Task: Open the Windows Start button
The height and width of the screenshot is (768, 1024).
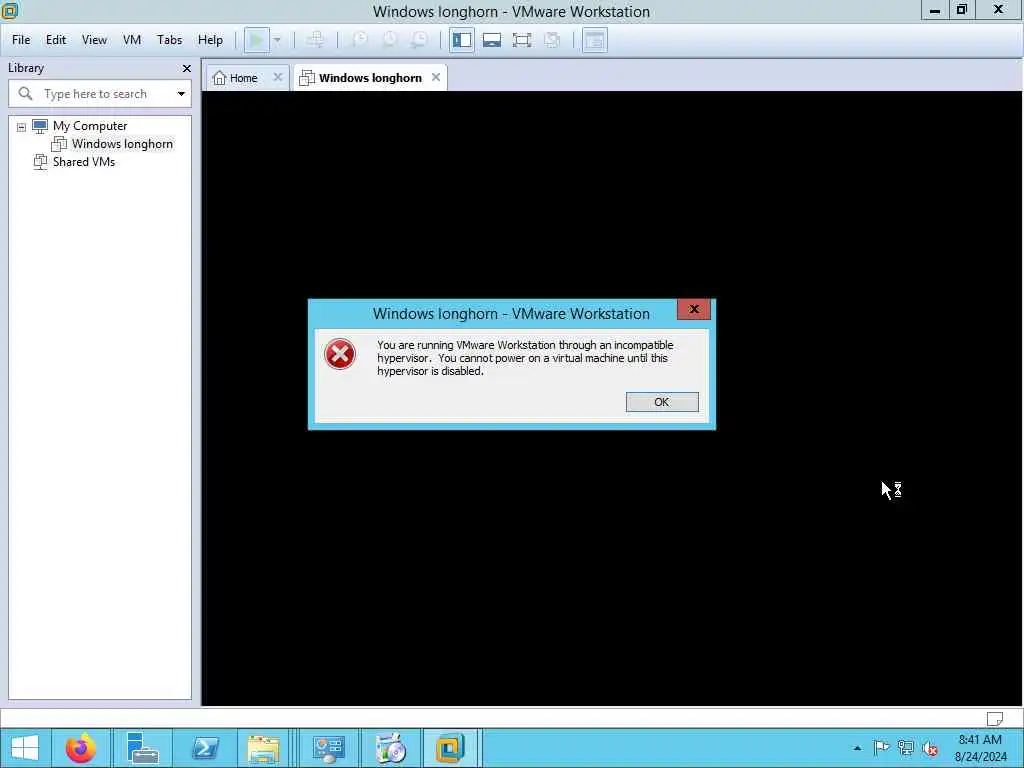Action: click(x=25, y=748)
